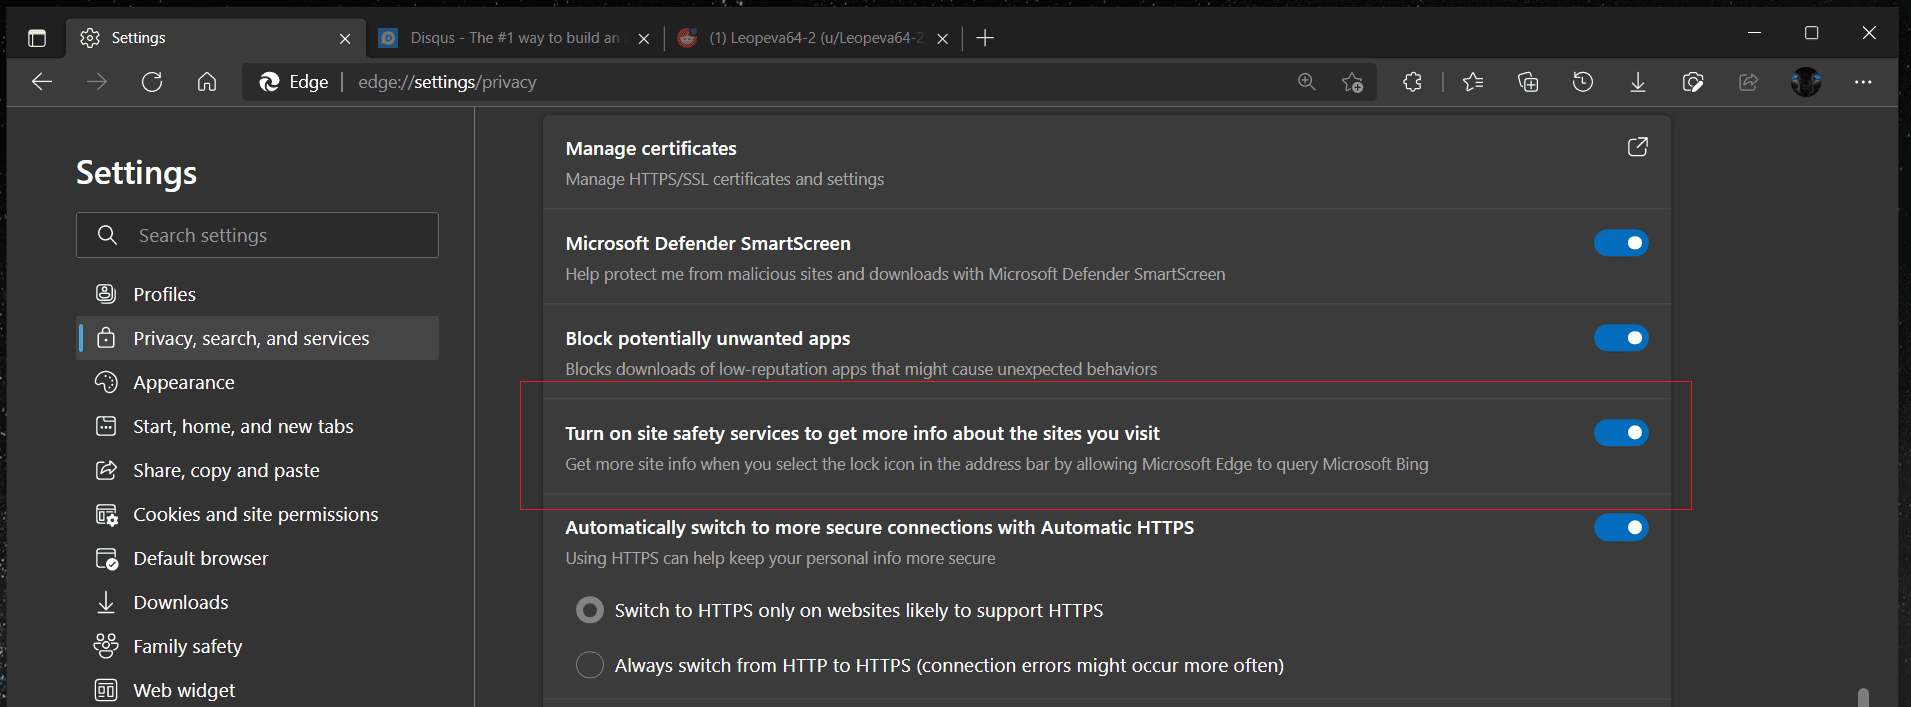Switch to the Leopeva64-2 Reddit tab
The height and width of the screenshot is (707, 1911).
pos(812,38)
